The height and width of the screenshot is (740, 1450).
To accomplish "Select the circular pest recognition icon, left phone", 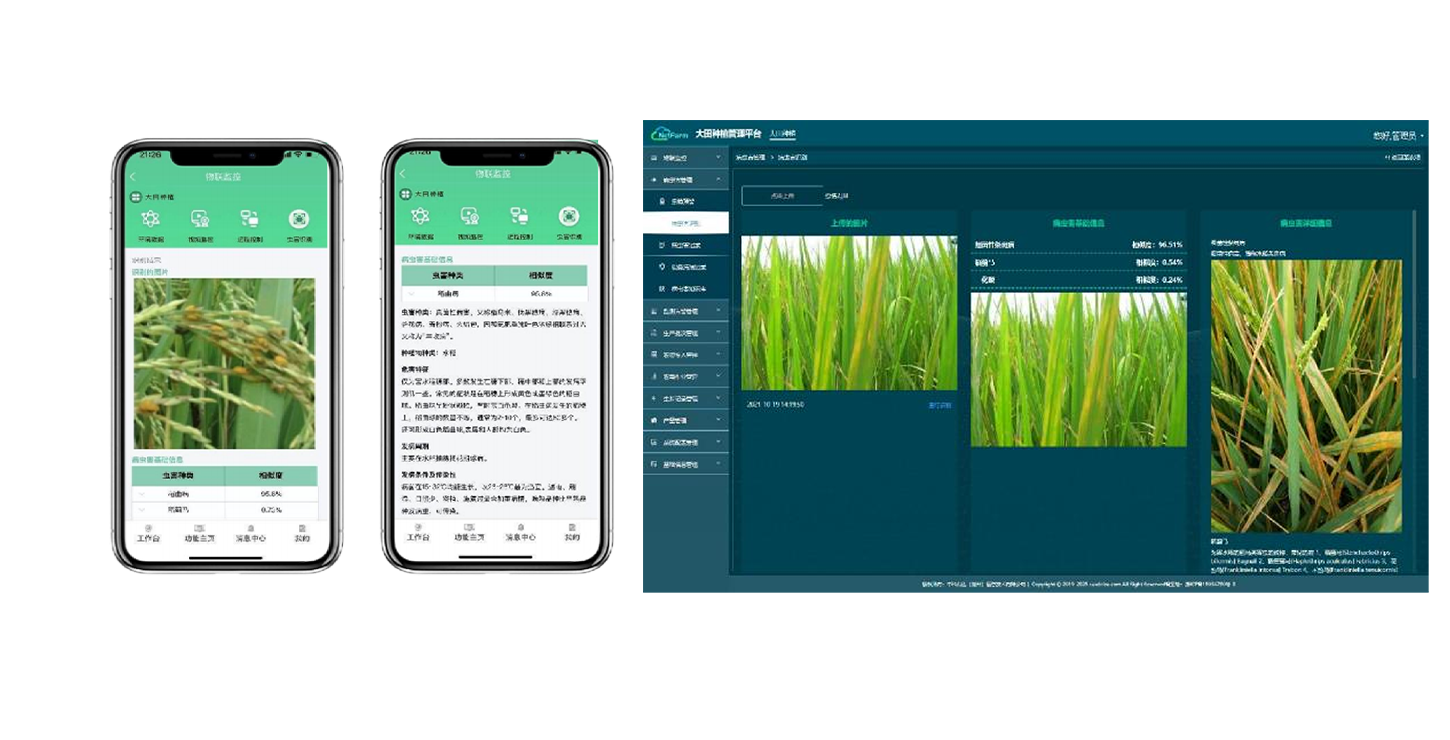I will click(x=298, y=218).
